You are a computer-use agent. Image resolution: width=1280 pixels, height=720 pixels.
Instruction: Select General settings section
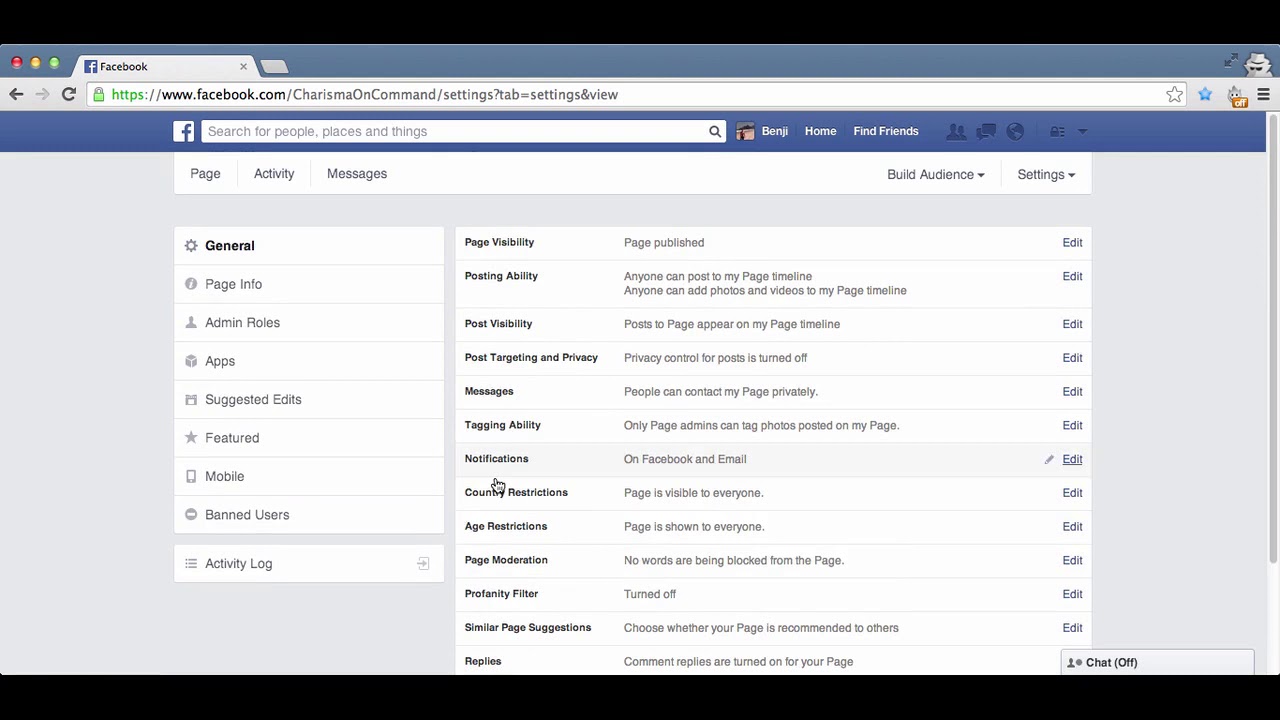coord(309,246)
